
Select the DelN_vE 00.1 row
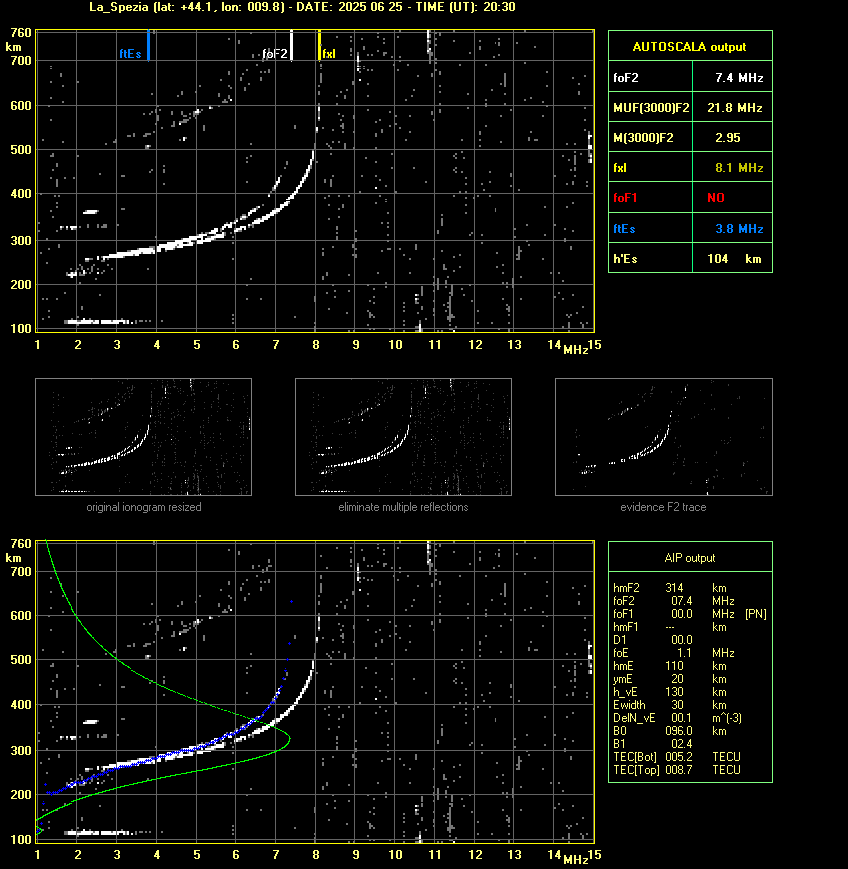click(x=677, y=718)
